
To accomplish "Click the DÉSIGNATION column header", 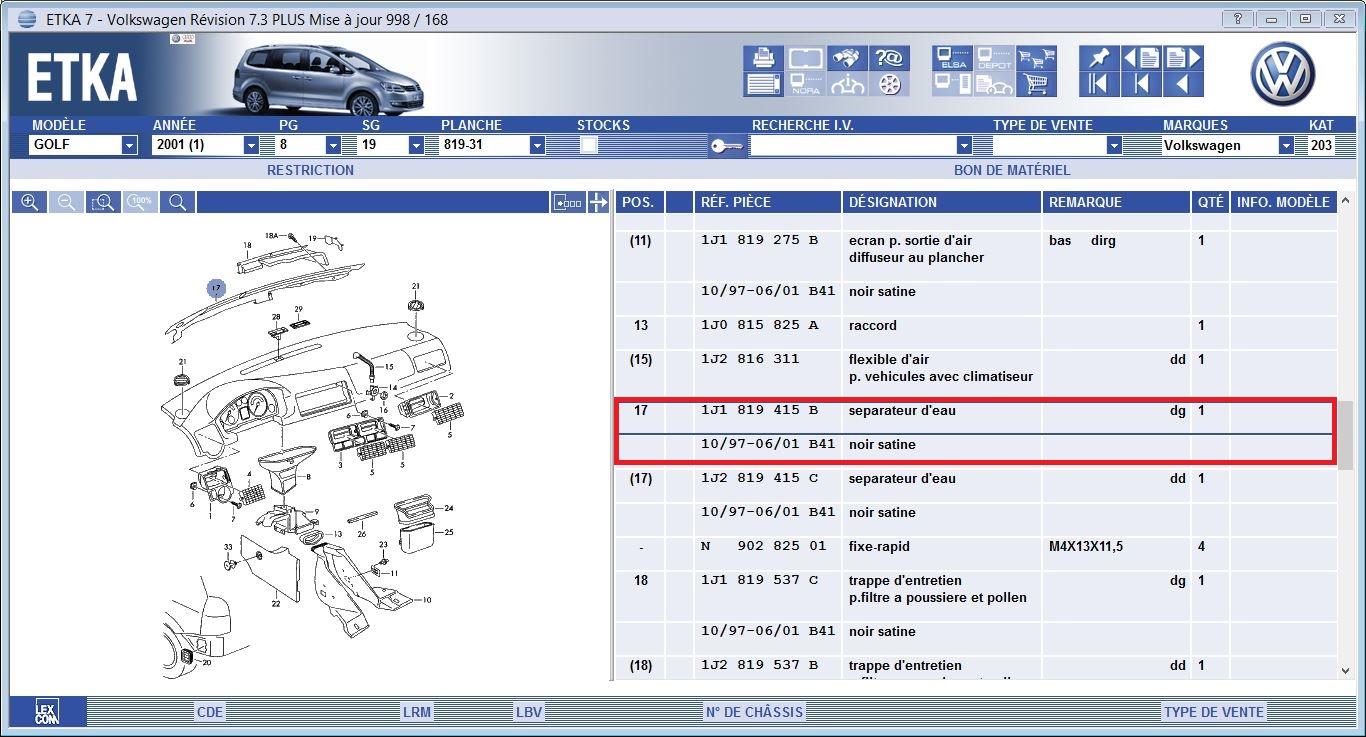I will click(942, 202).
